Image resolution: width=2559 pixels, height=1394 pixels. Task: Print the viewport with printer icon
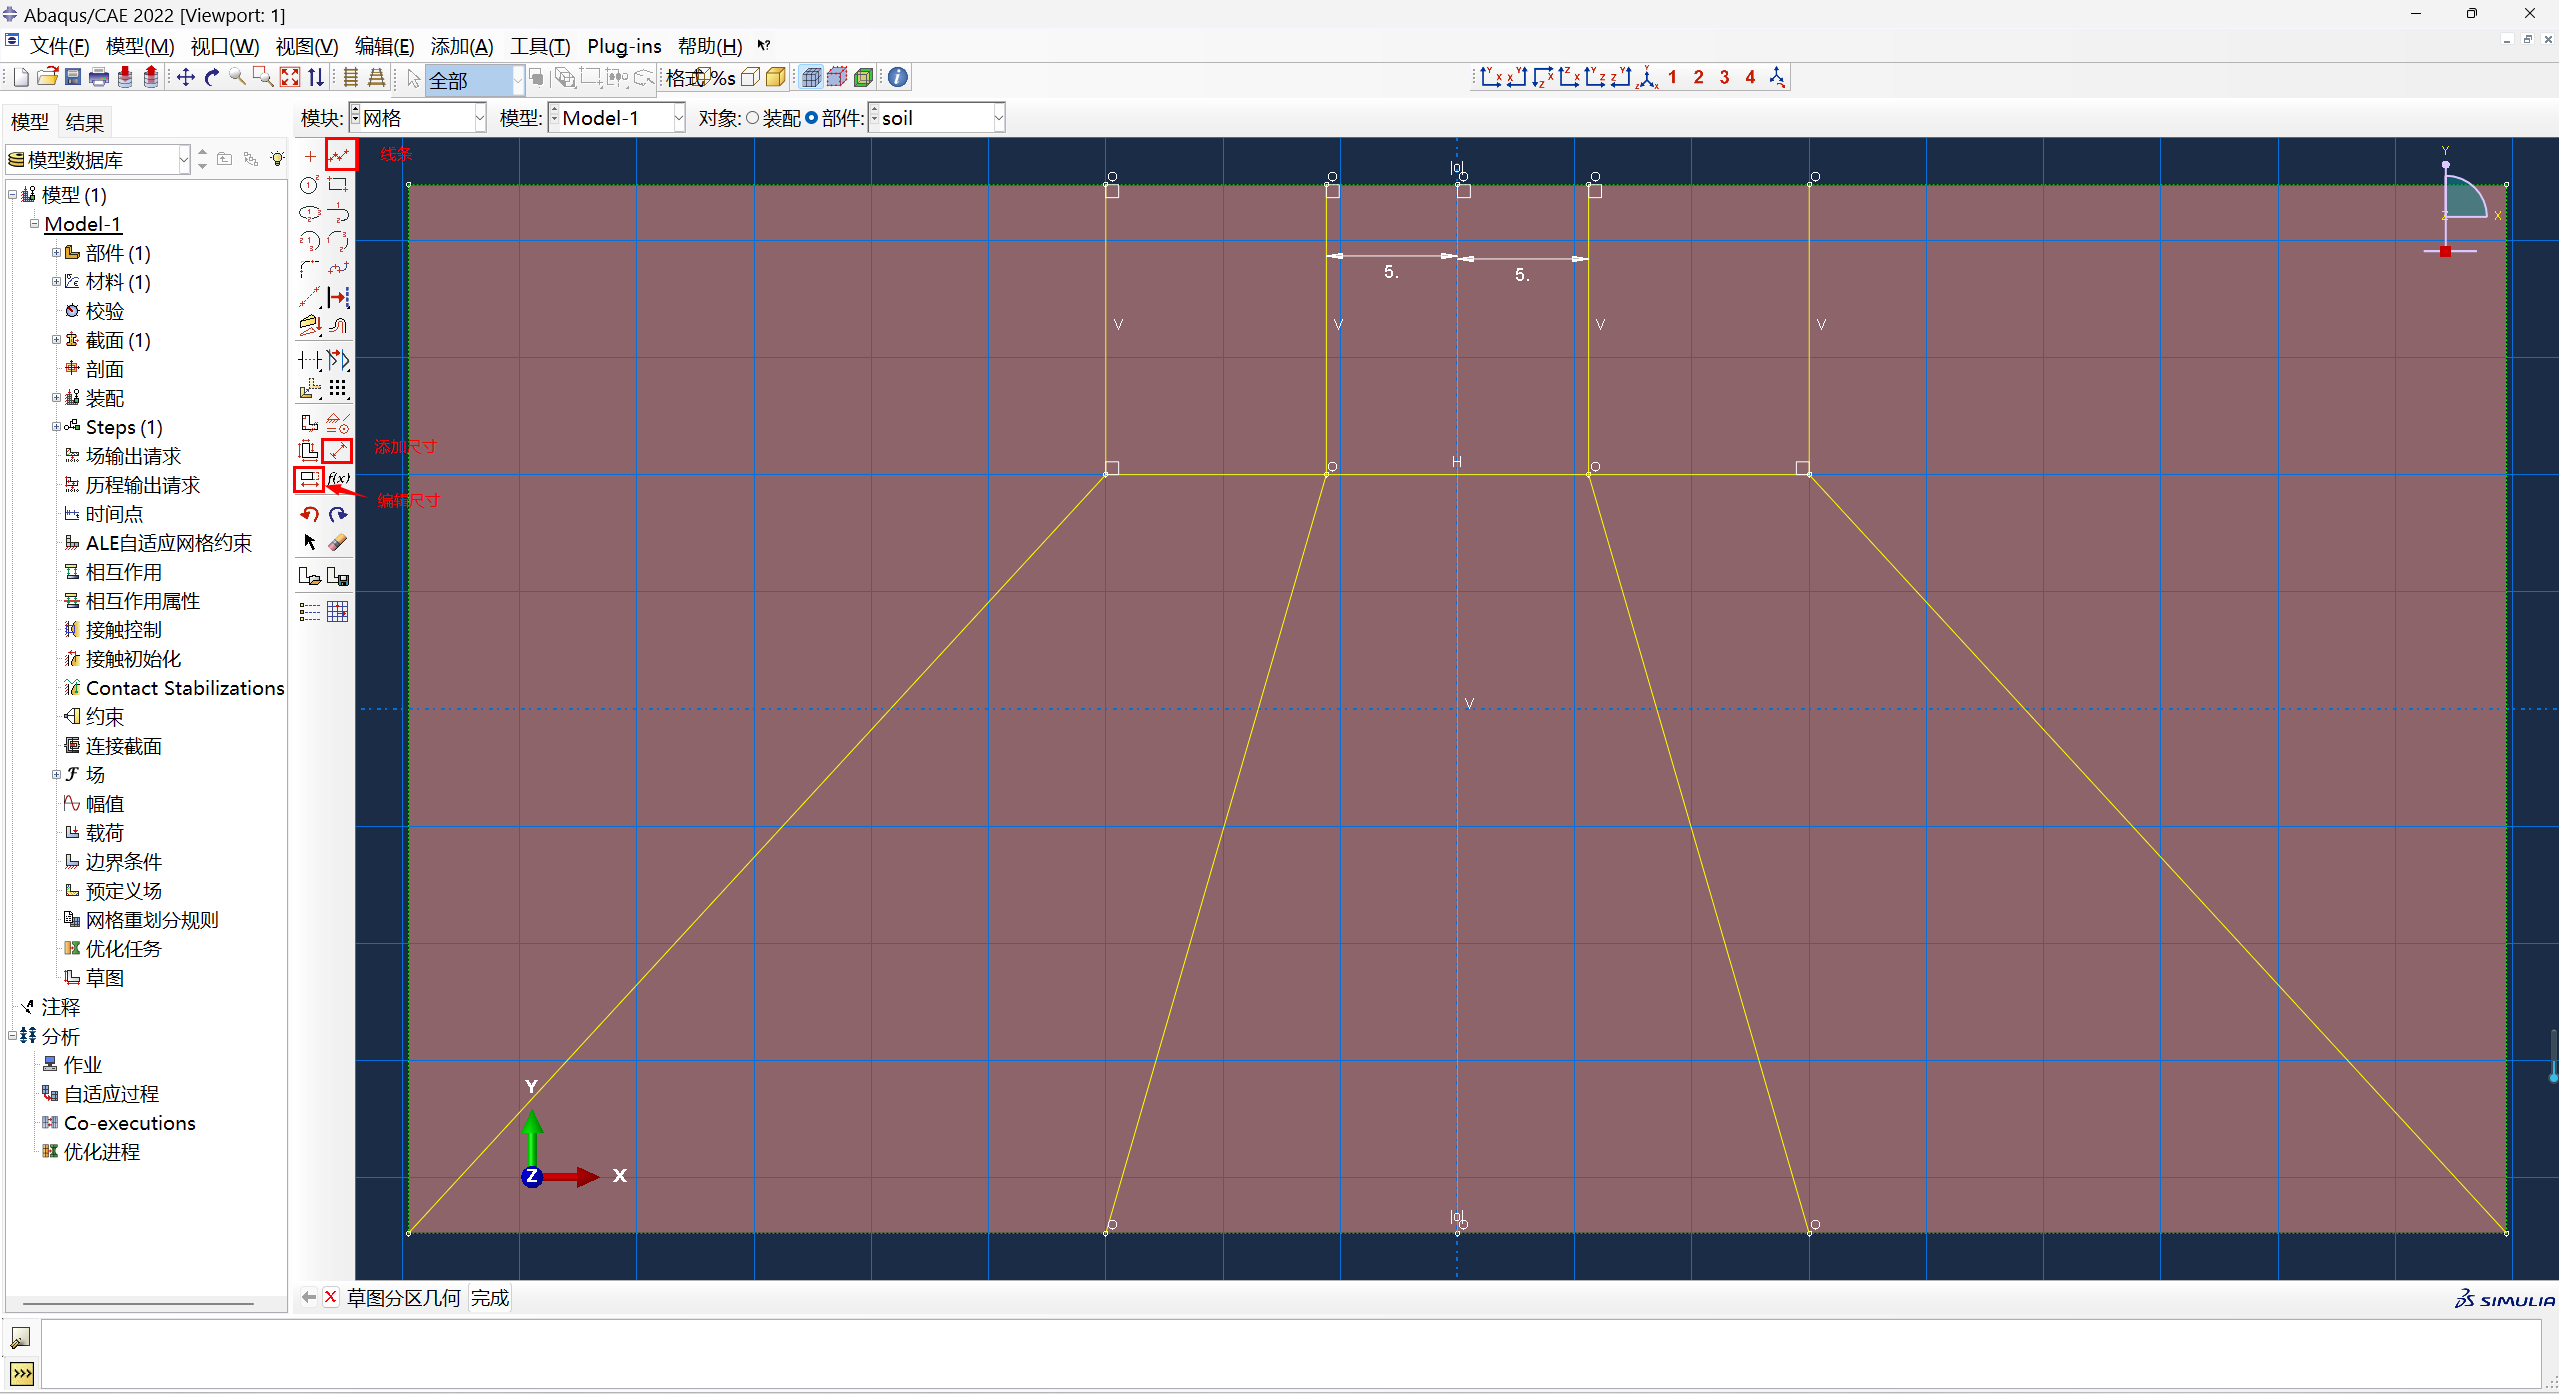(99, 77)
